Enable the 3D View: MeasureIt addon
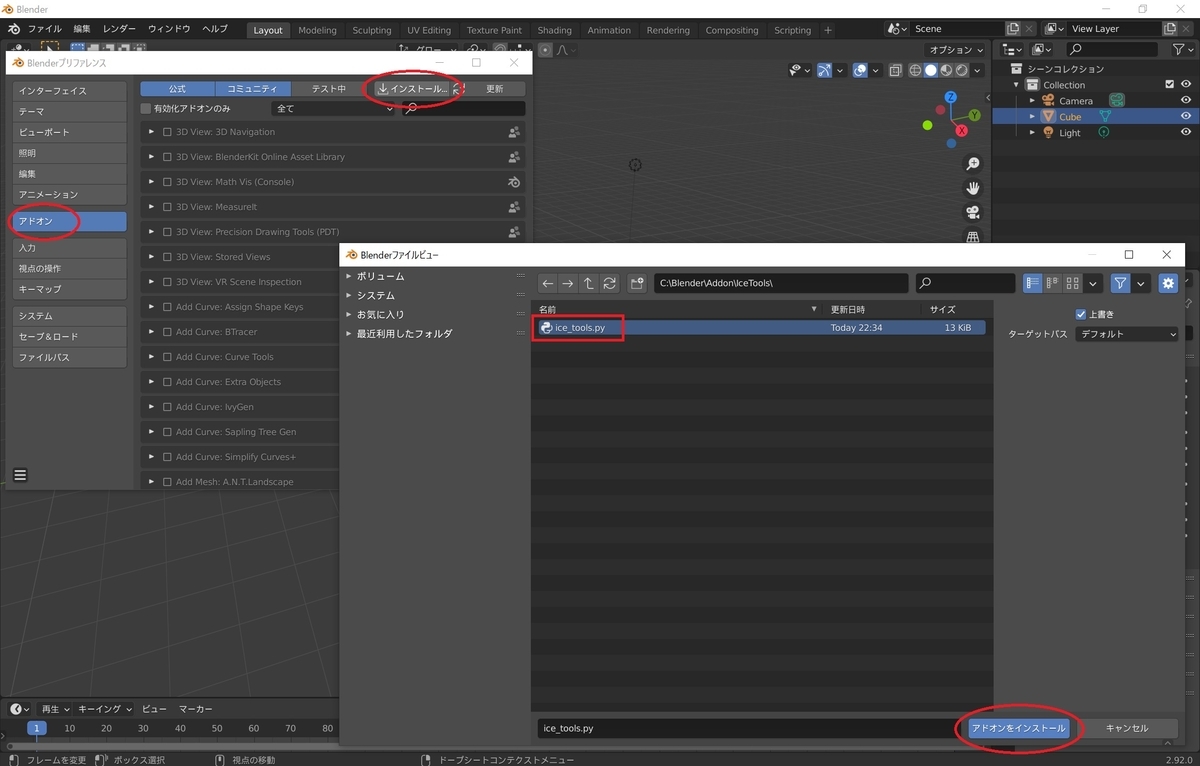The height and width of the screenshot is (766, 1200). [x=167, y=207]
